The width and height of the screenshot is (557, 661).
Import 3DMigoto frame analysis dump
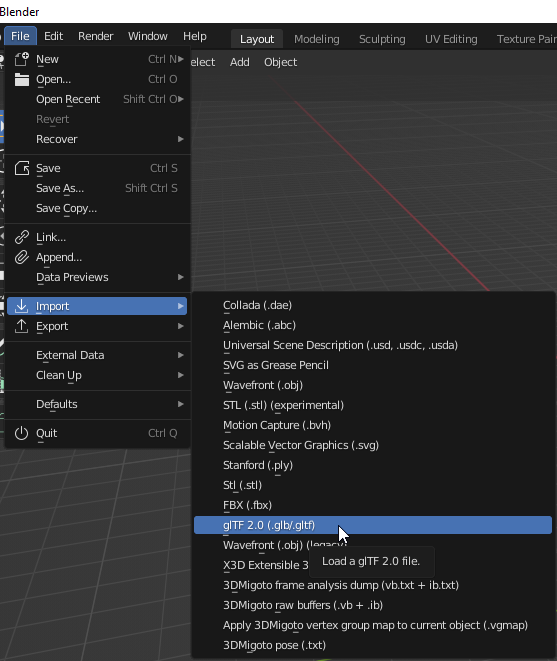373,585
